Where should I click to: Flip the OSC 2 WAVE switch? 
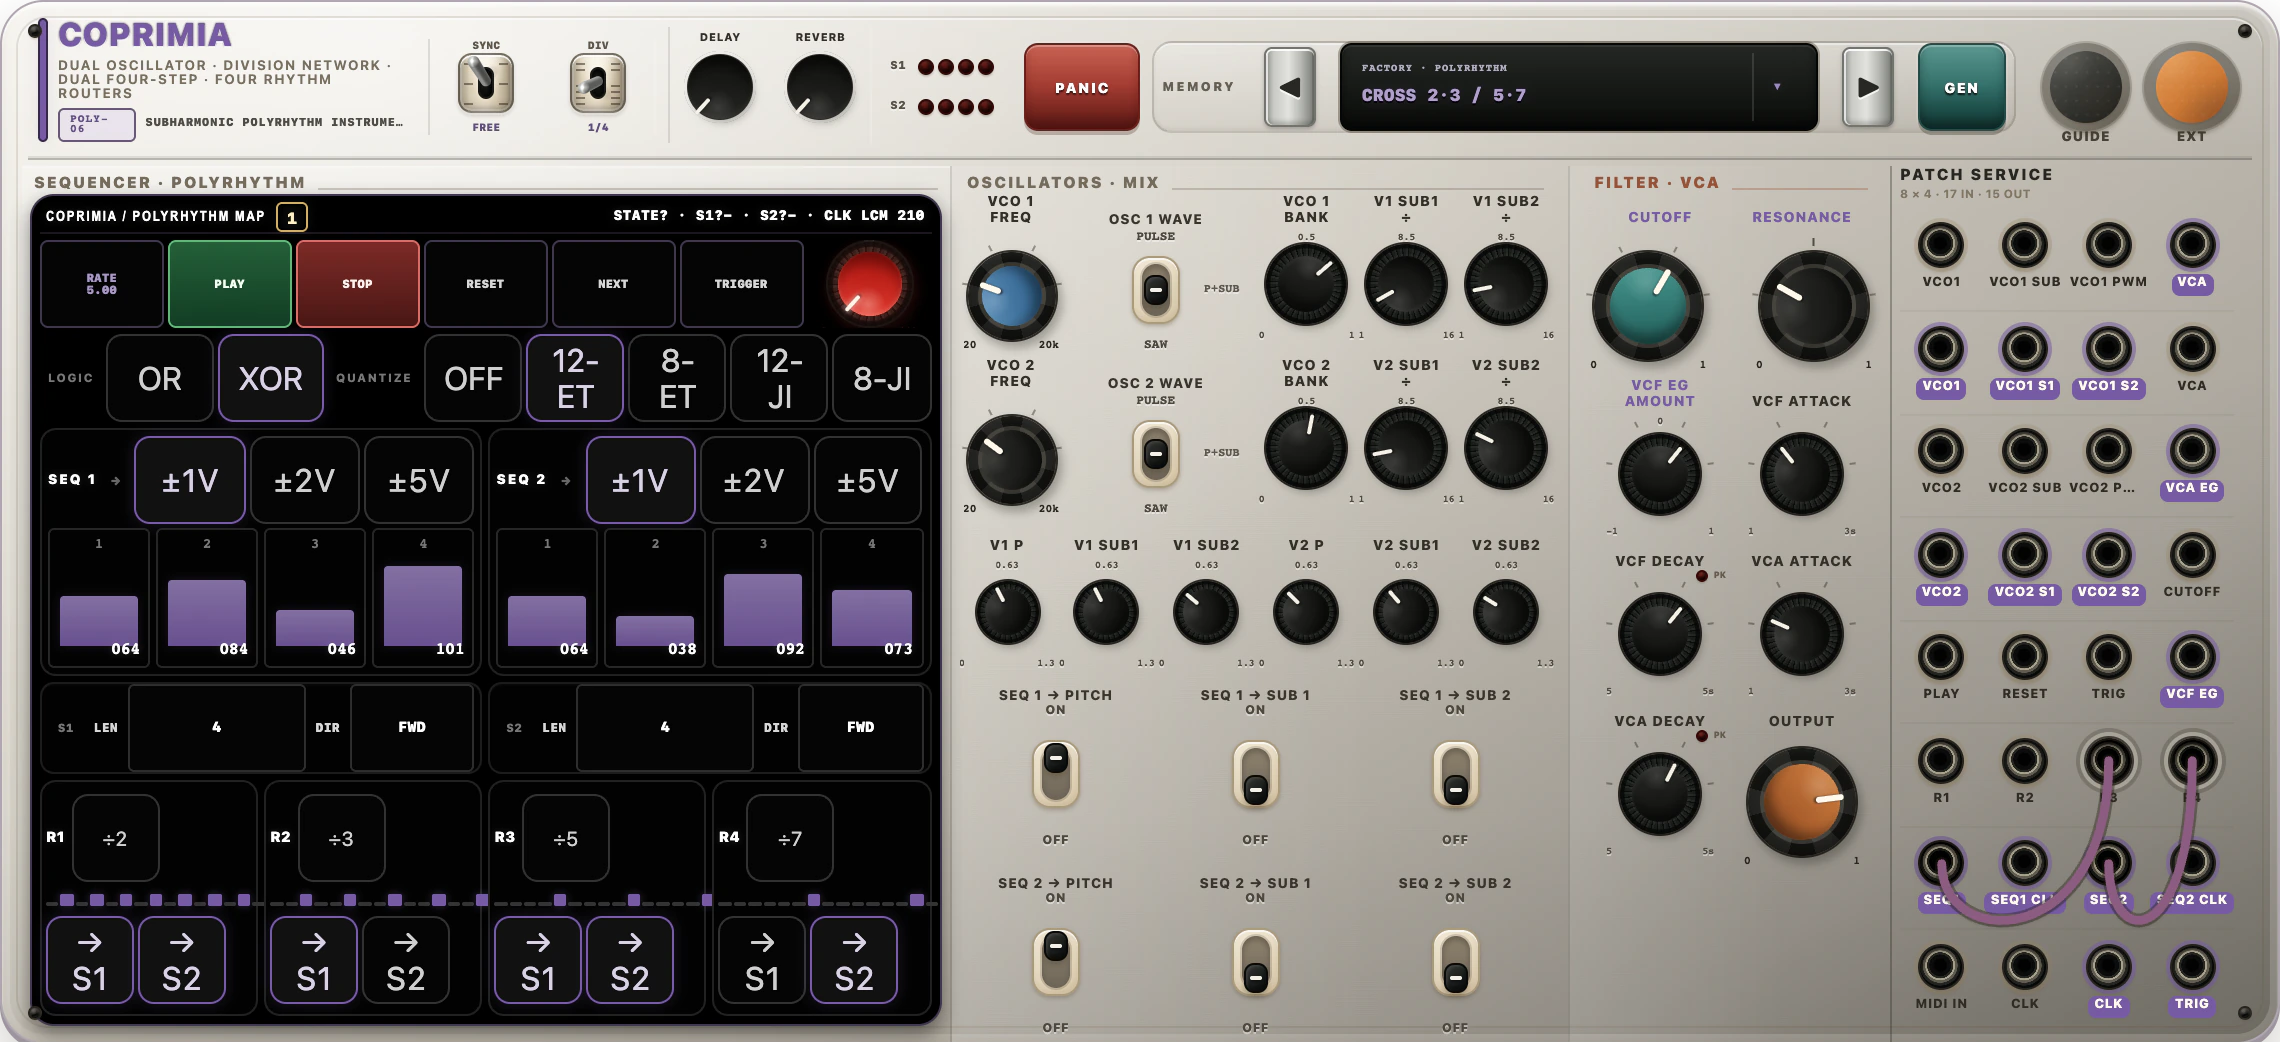pyautogui.click(x=1155, y=453)
